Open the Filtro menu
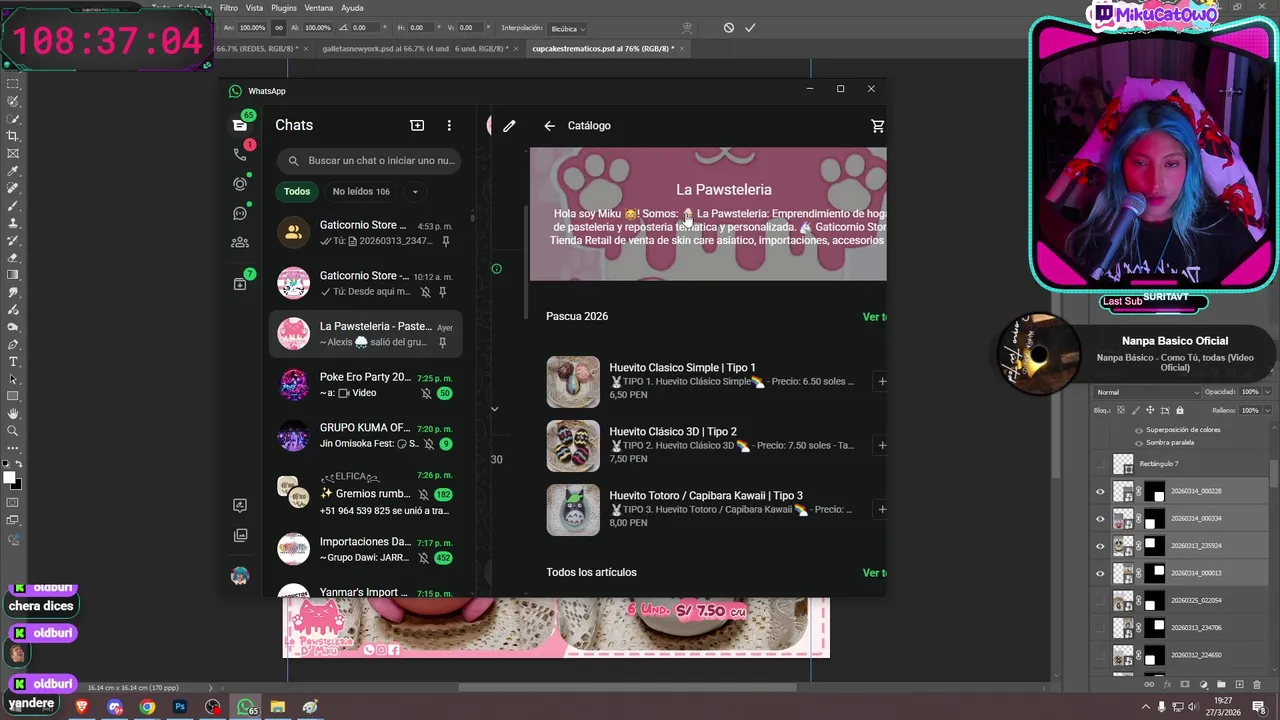Screen dimensions: 1280x720 [x=228, y=8]
